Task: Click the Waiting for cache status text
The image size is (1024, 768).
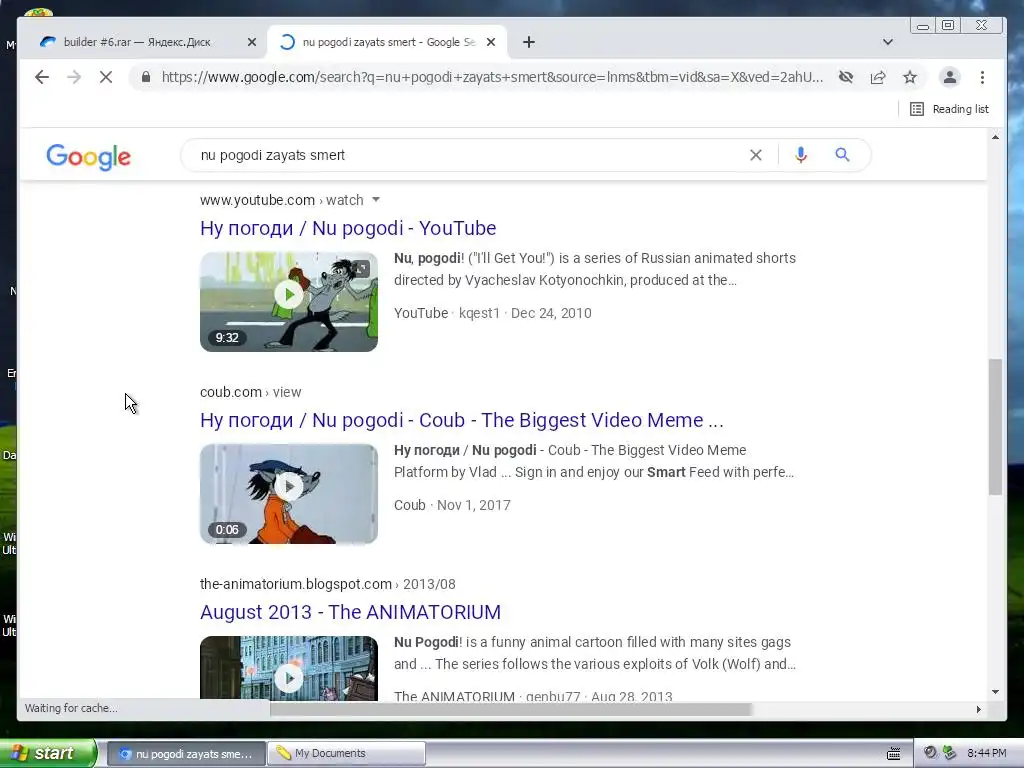Action: [71, 708]
